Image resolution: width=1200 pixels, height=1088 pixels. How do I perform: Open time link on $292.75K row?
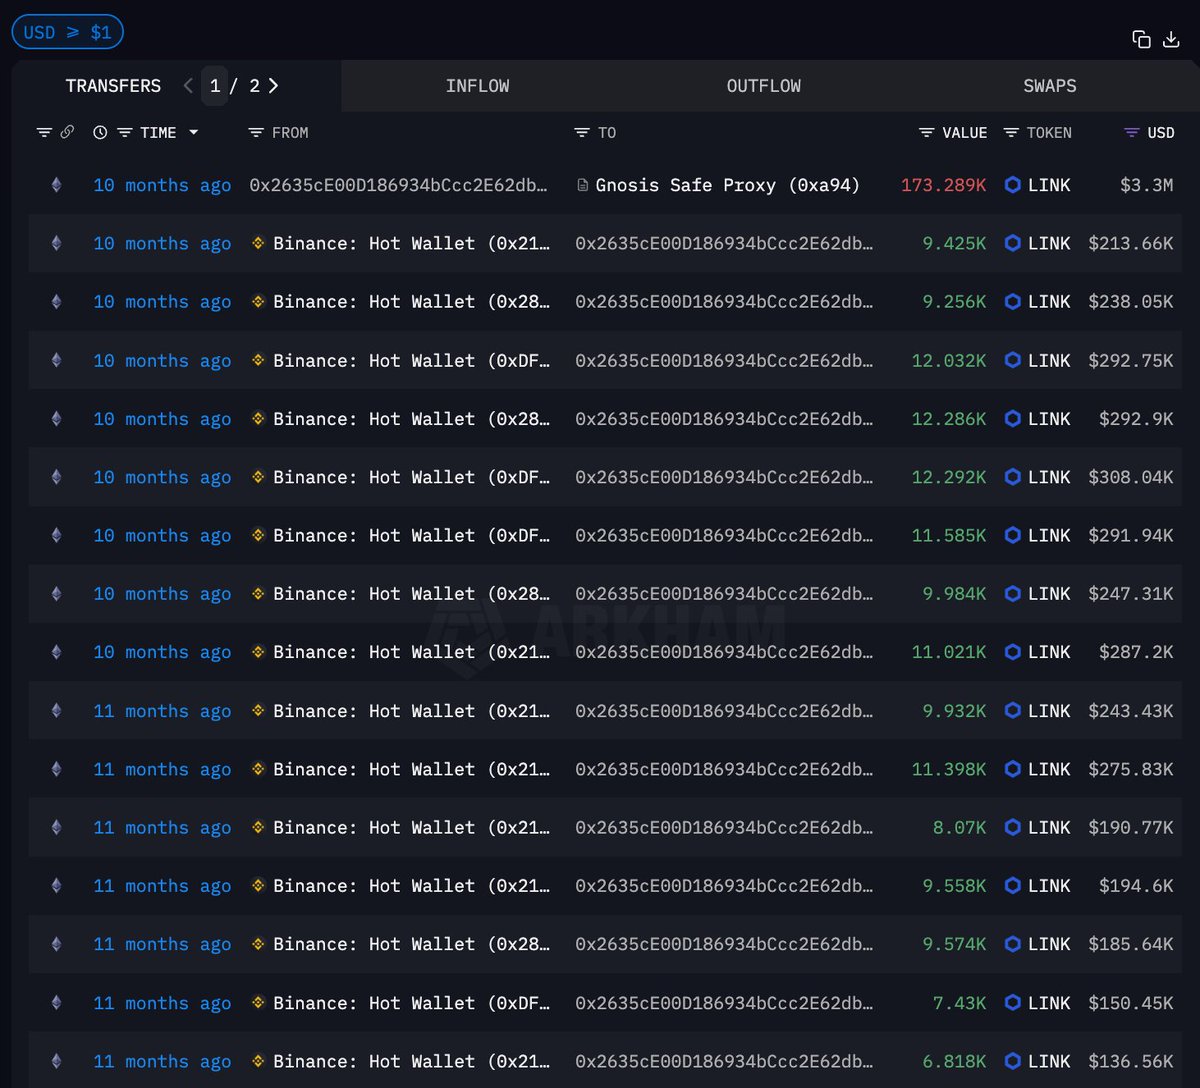(162, 360)
